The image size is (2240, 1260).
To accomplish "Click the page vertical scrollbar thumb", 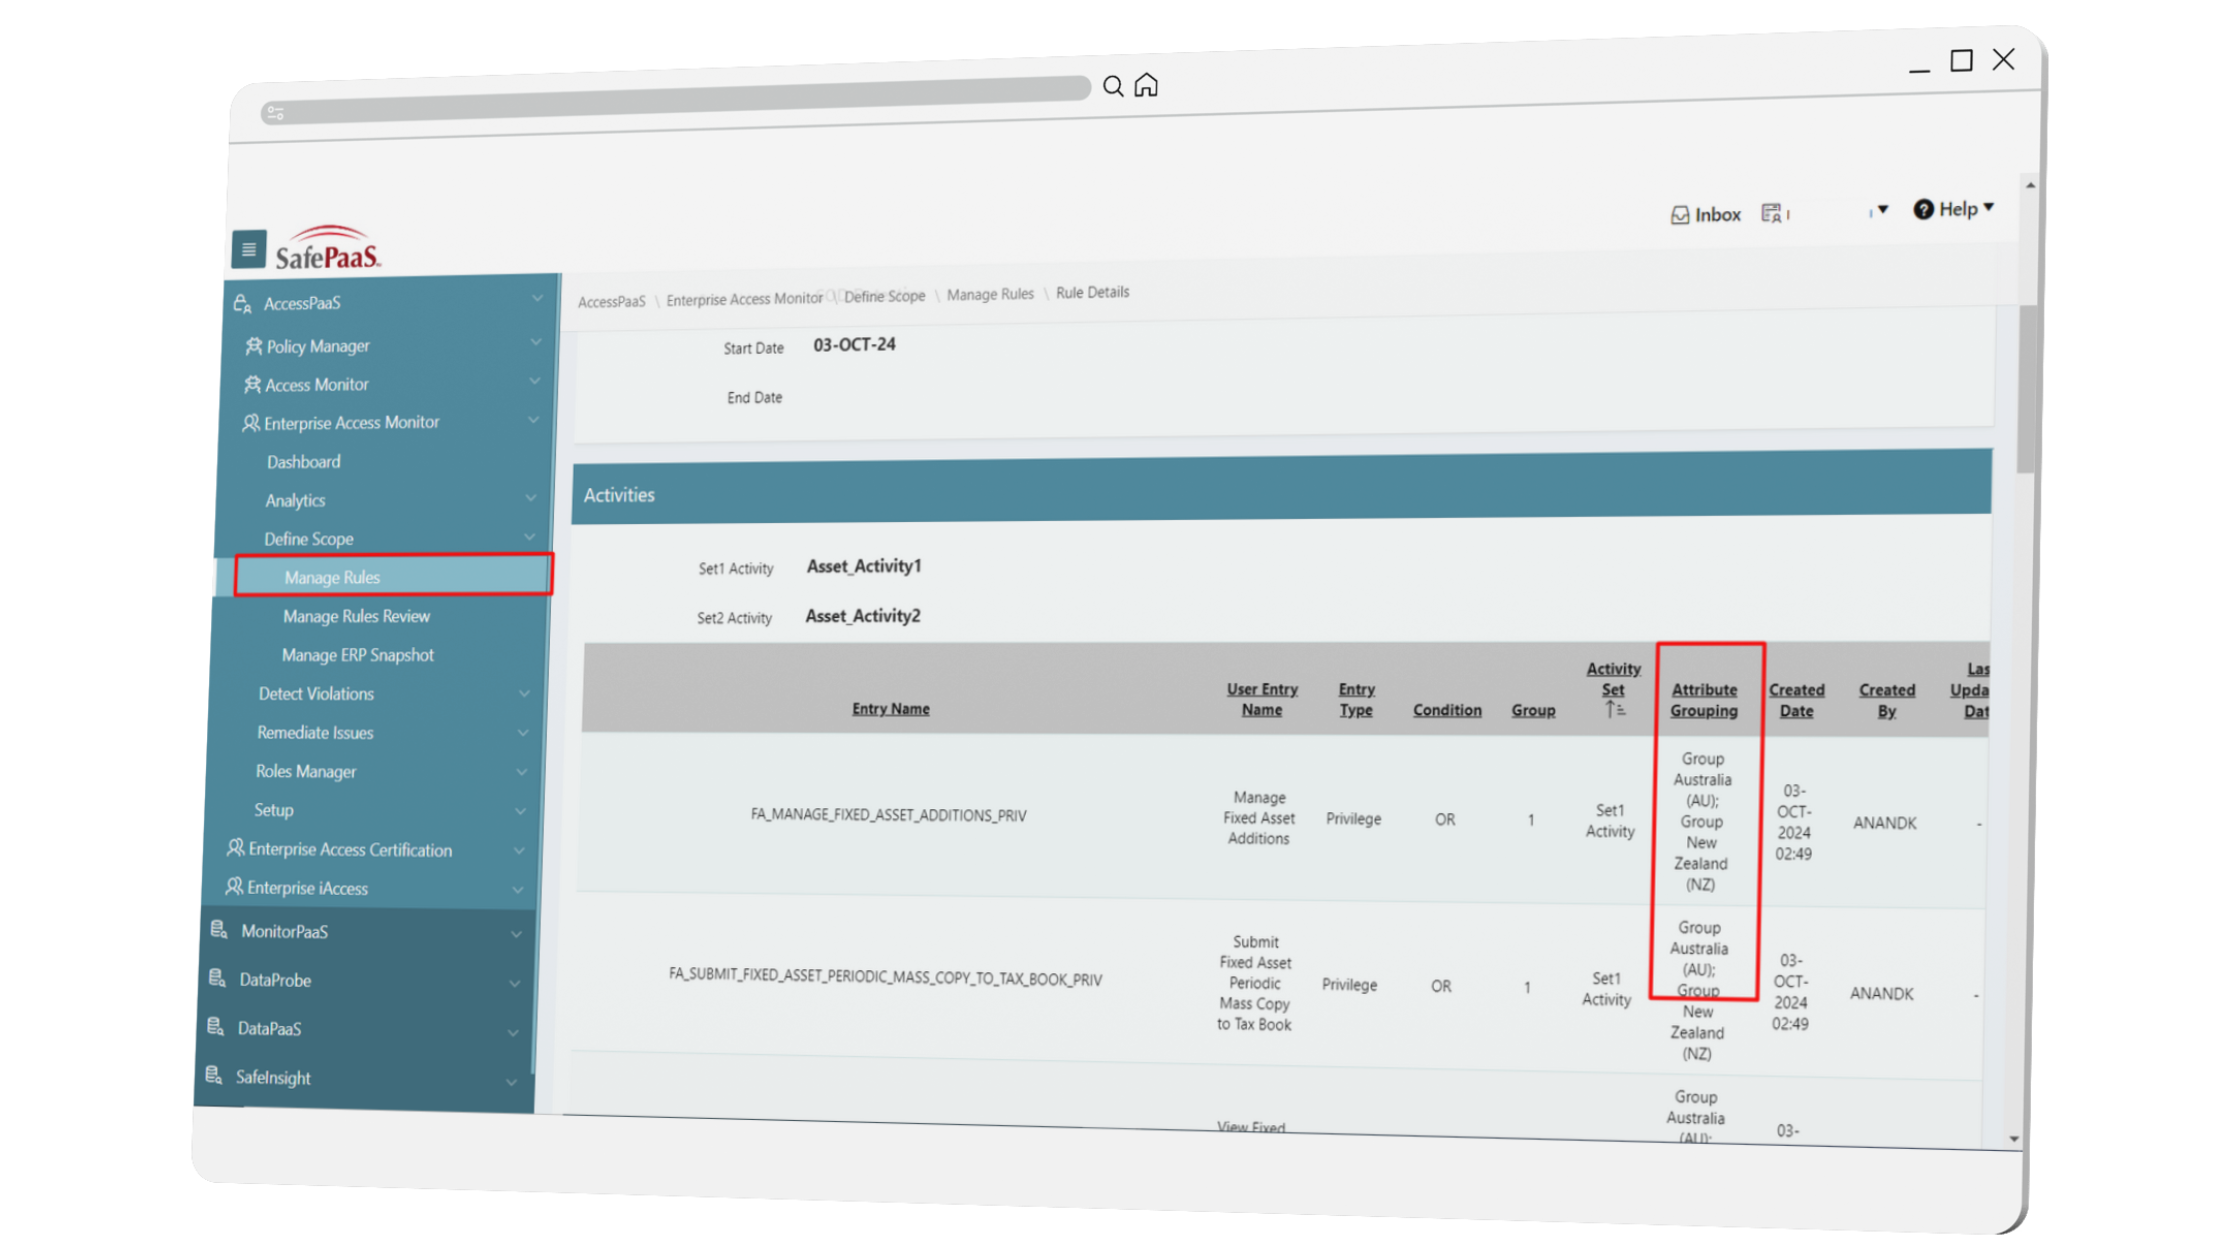I will [x=2026, y=388].
